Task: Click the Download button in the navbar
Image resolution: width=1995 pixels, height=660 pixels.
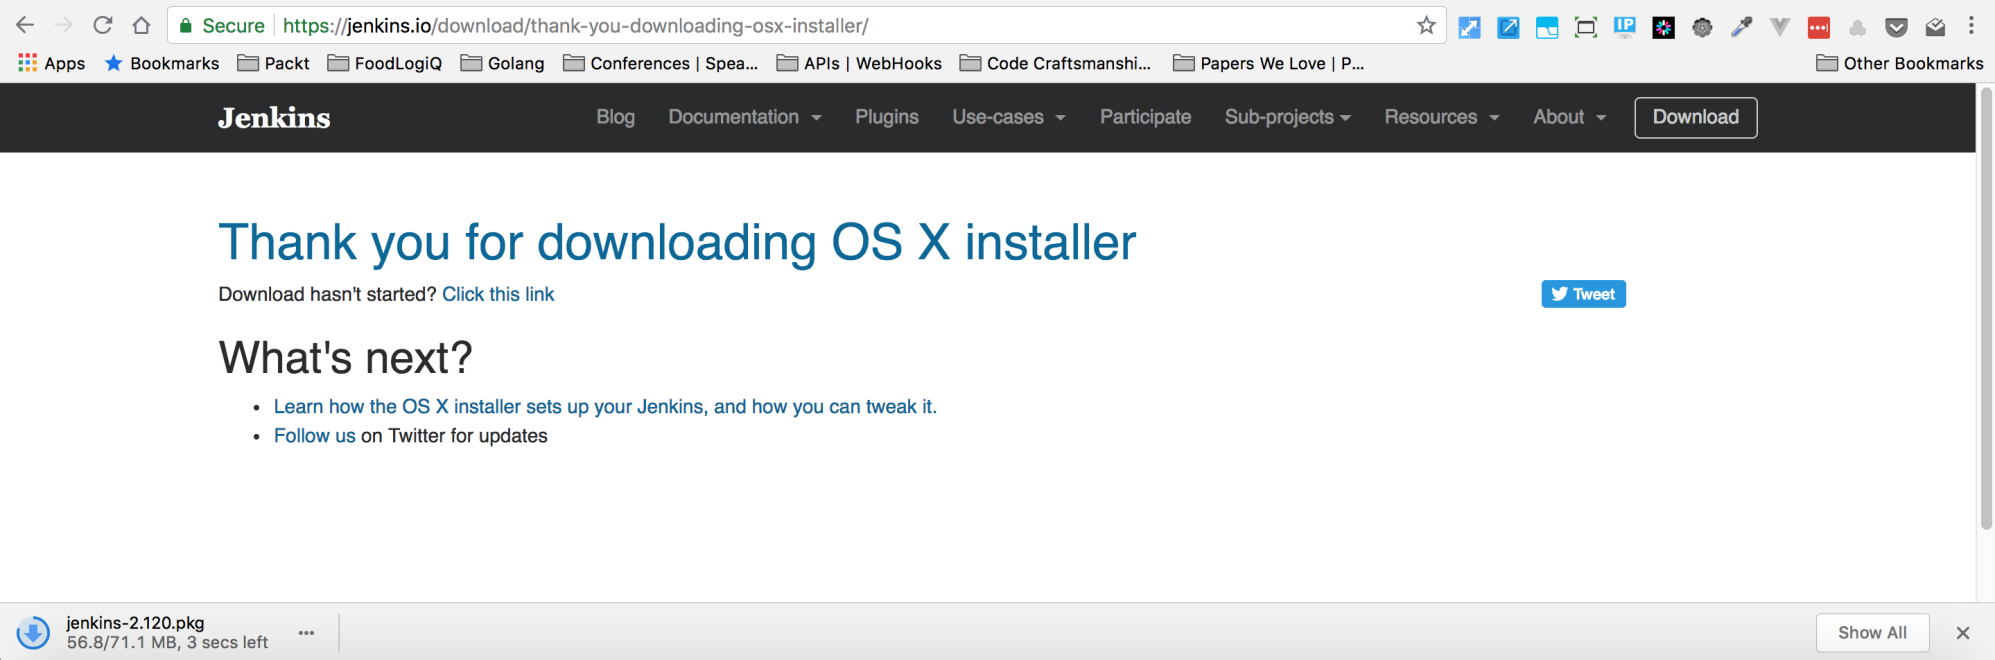Action: (x=1696, y=117)
